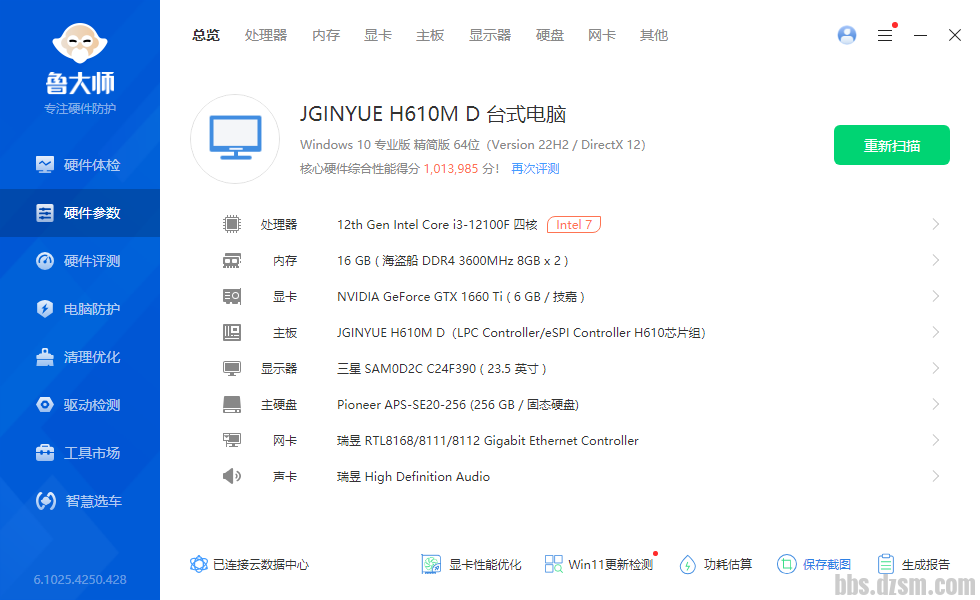The image size is (980, 600).
Task: Open 驱动检测 driver detection
Action: point(80,405)
